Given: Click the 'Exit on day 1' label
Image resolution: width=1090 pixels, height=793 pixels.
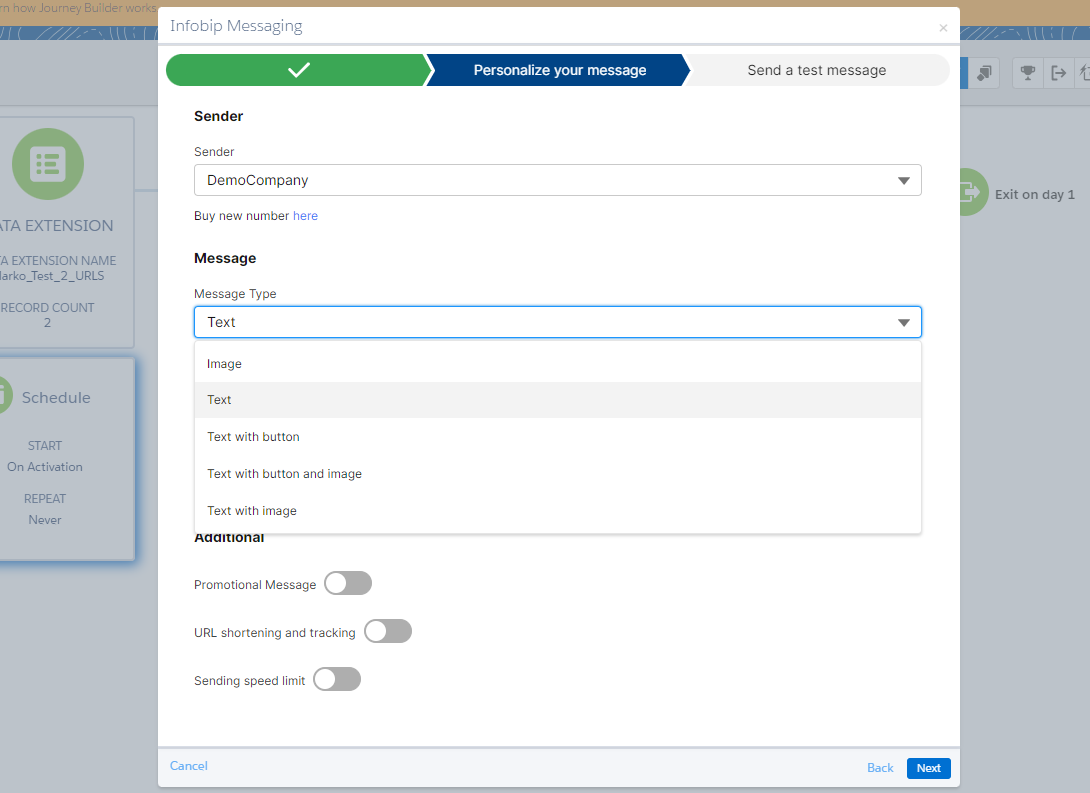Looking at the screenshot, I should pyautogui.click(x=1034, y=195).
